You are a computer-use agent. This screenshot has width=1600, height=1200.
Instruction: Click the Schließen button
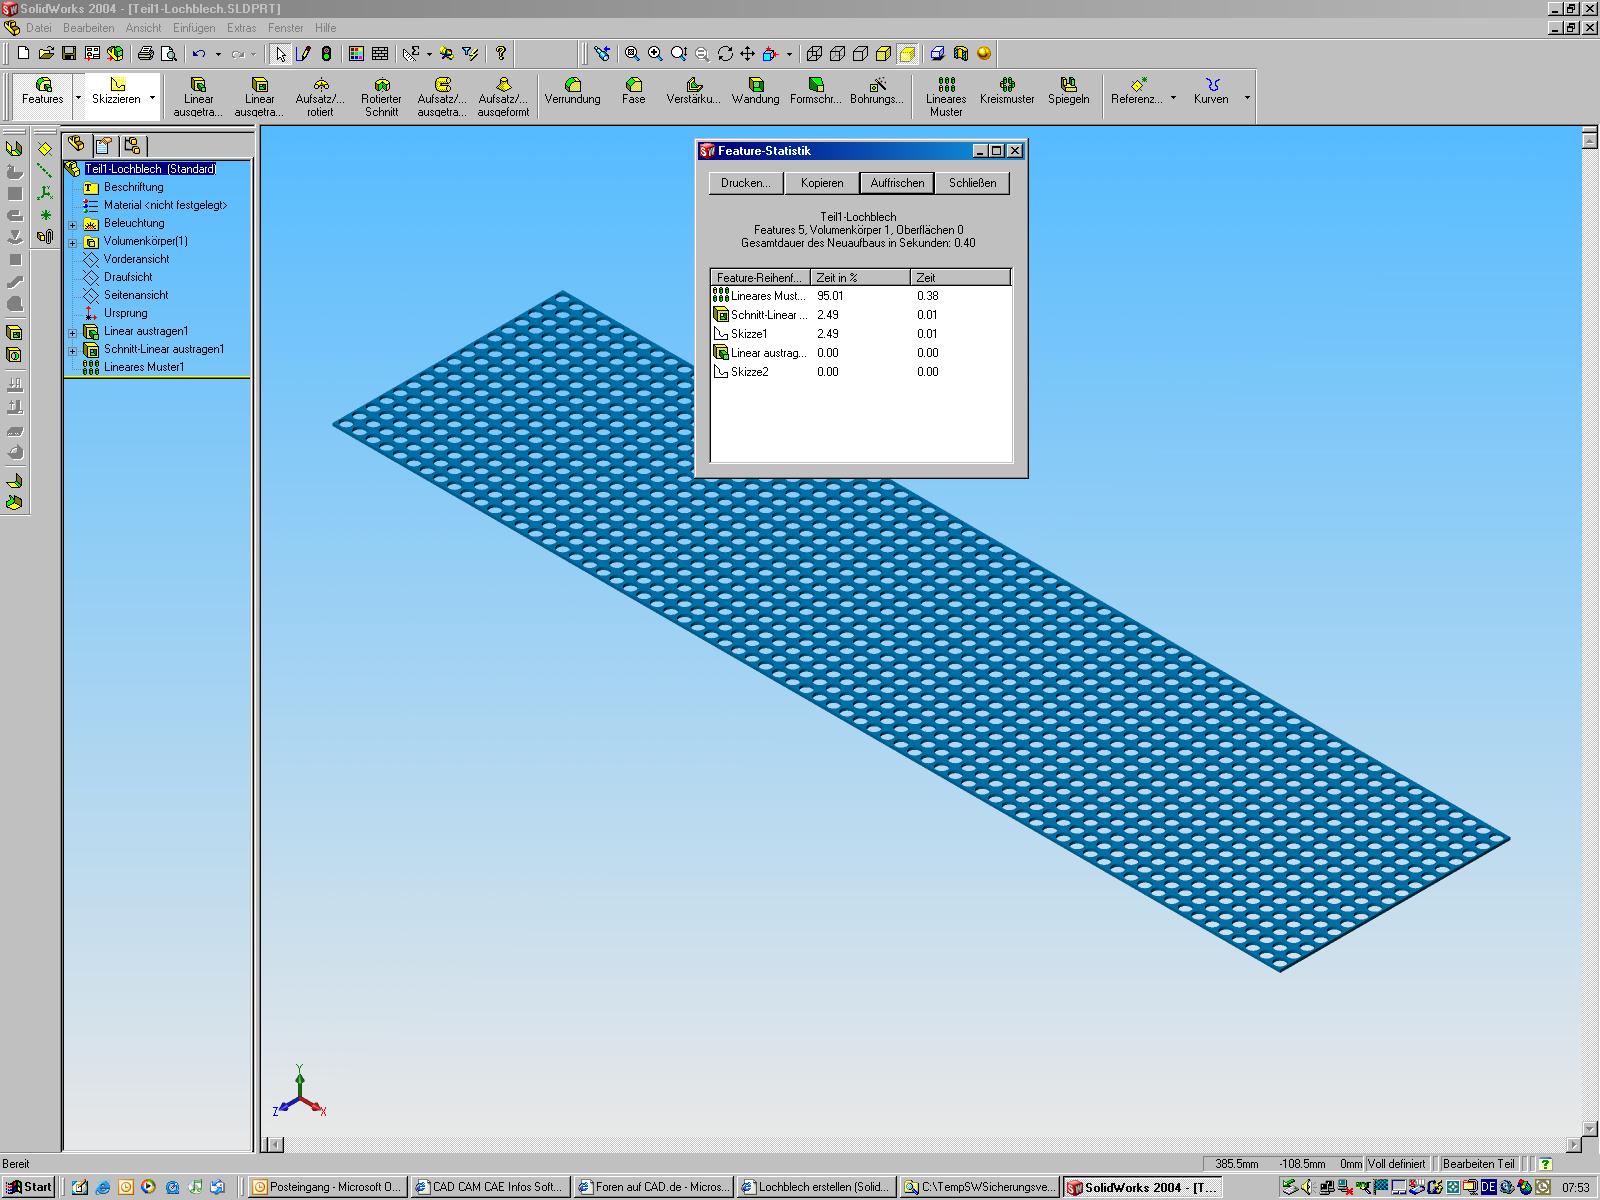point(973,183)
